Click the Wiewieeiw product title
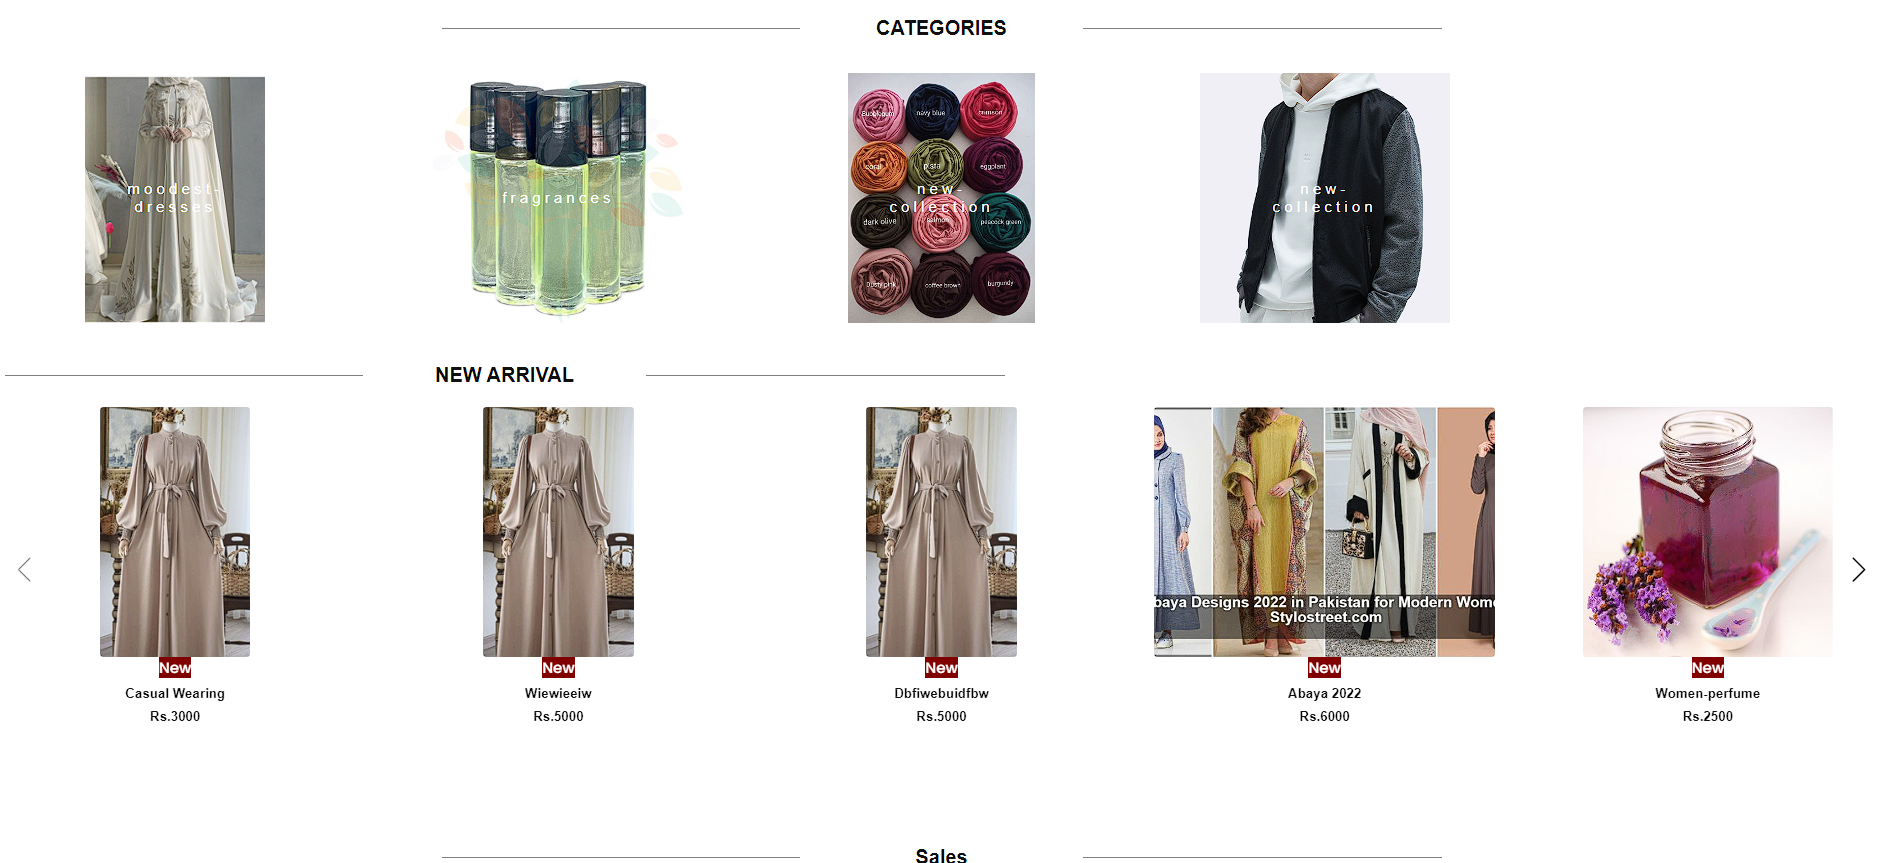Screen dimensions: 1877x863 point(558,693)
